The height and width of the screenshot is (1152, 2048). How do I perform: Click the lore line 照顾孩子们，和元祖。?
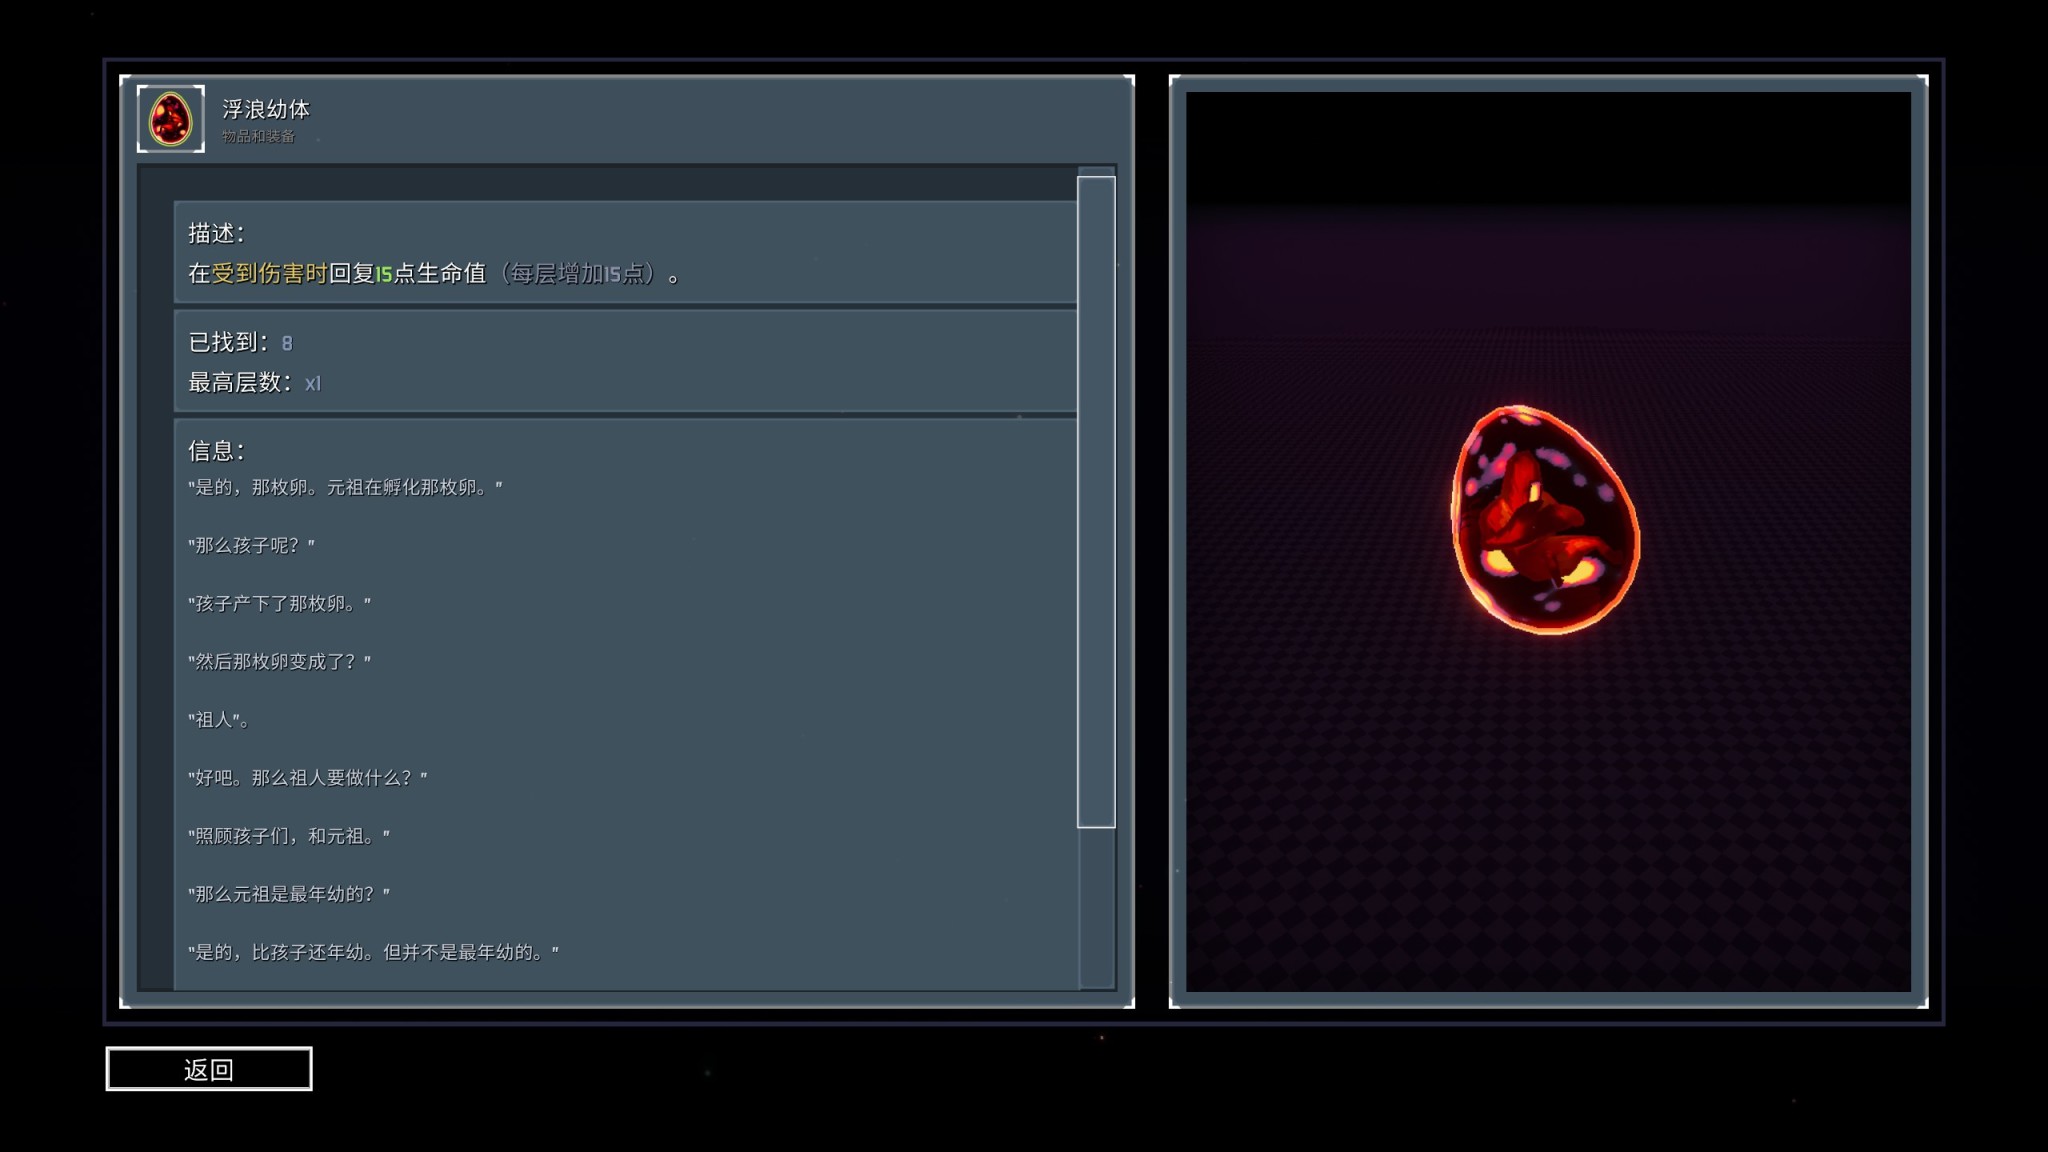point(289,836)
